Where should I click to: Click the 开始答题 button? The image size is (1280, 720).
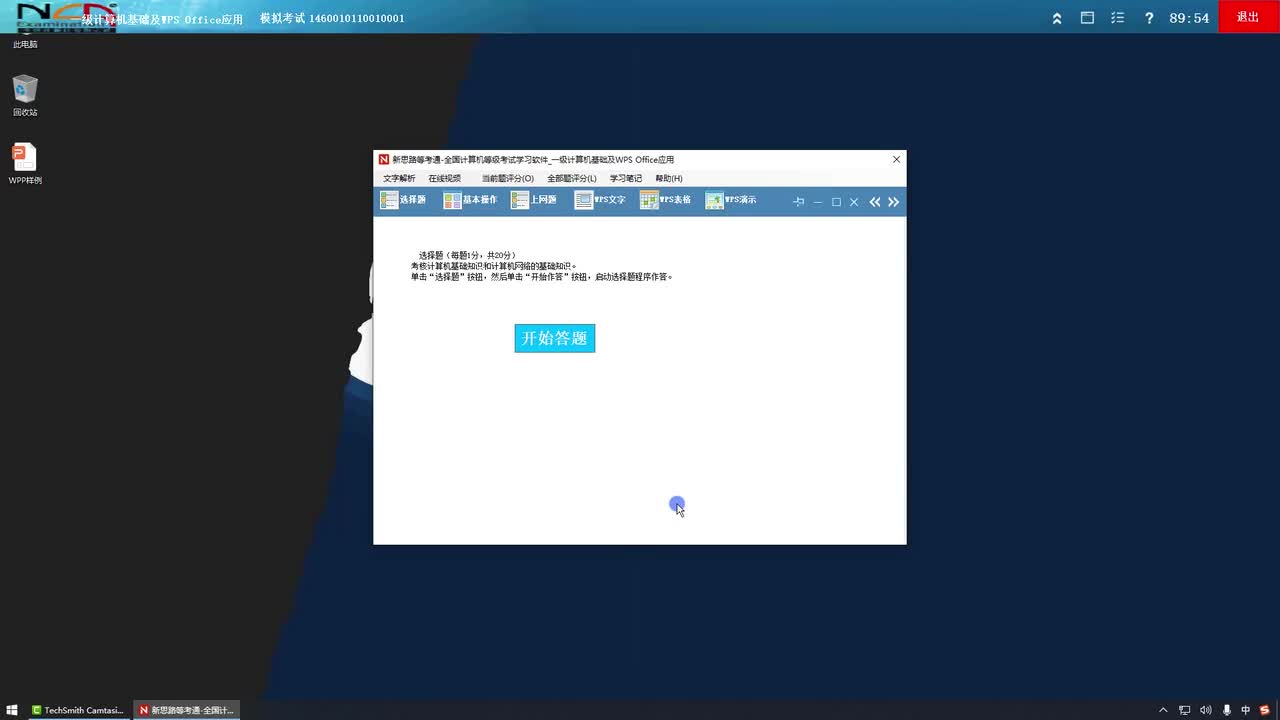[x=555, y=338]
